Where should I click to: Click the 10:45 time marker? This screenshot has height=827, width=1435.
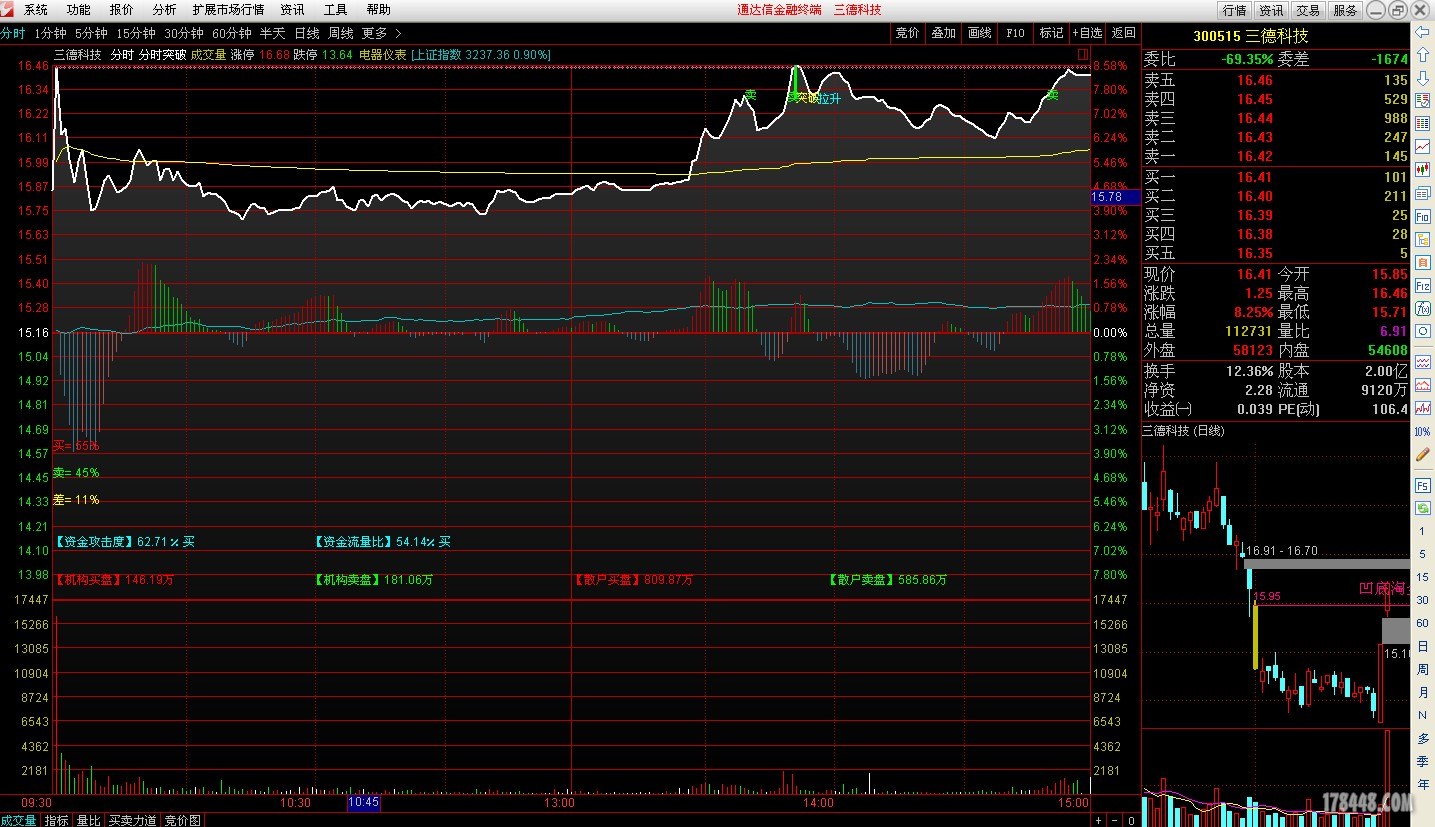[363, 802]
